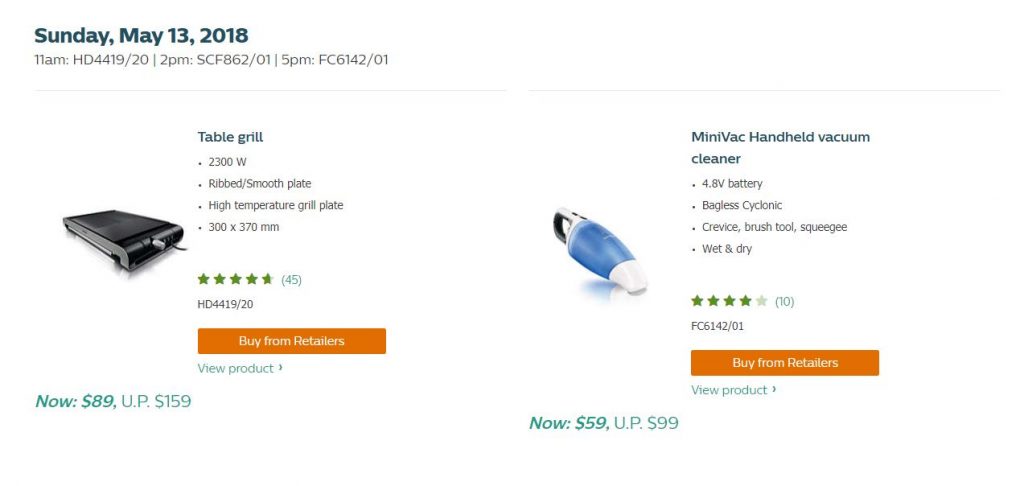
Task: Click the Now: $89 price text
Action: point(75,401)
